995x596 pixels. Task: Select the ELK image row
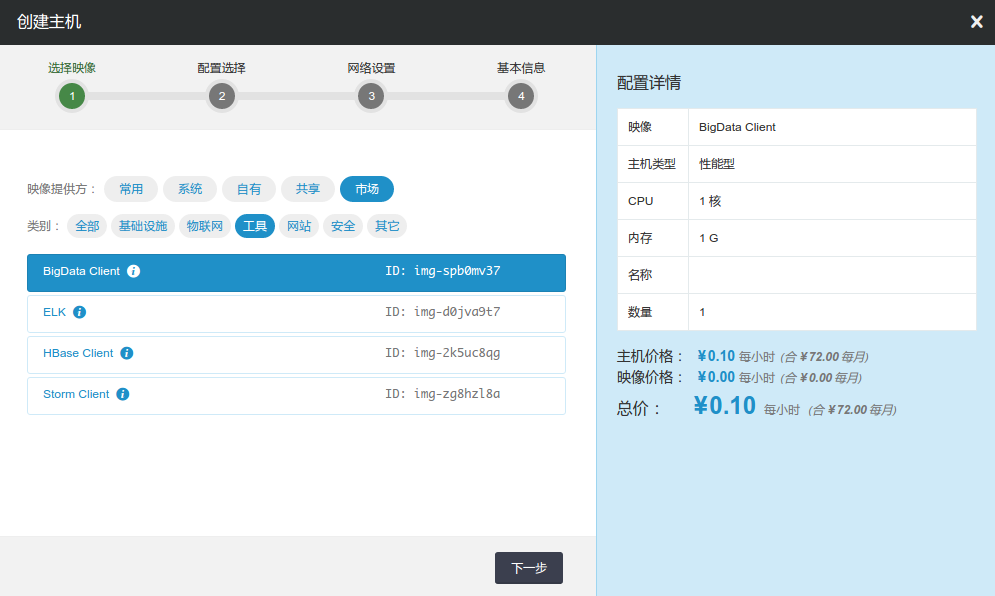point(296,313)
